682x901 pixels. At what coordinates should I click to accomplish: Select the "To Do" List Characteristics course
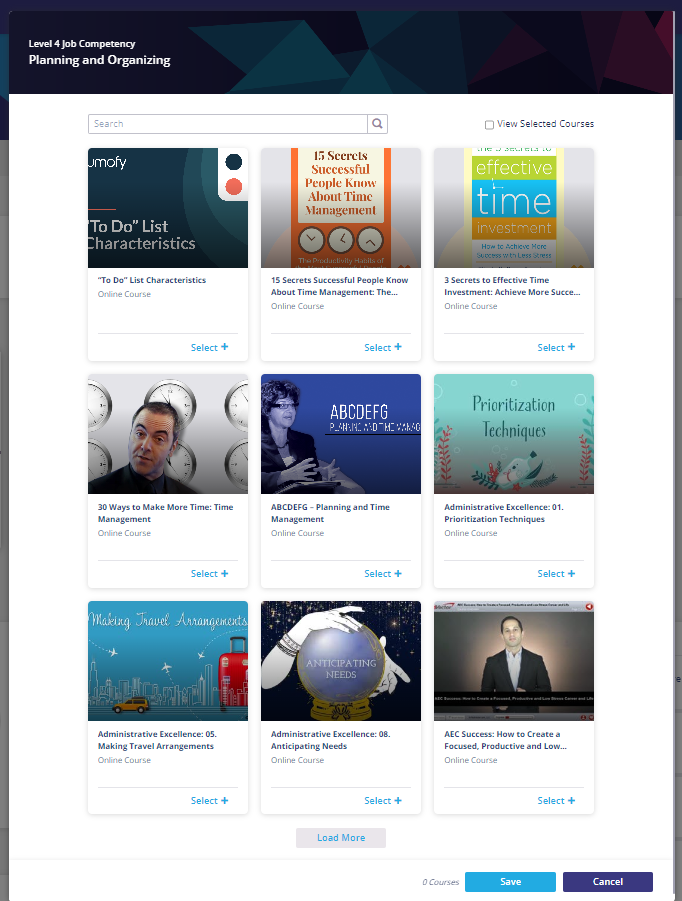click(209, 347)
